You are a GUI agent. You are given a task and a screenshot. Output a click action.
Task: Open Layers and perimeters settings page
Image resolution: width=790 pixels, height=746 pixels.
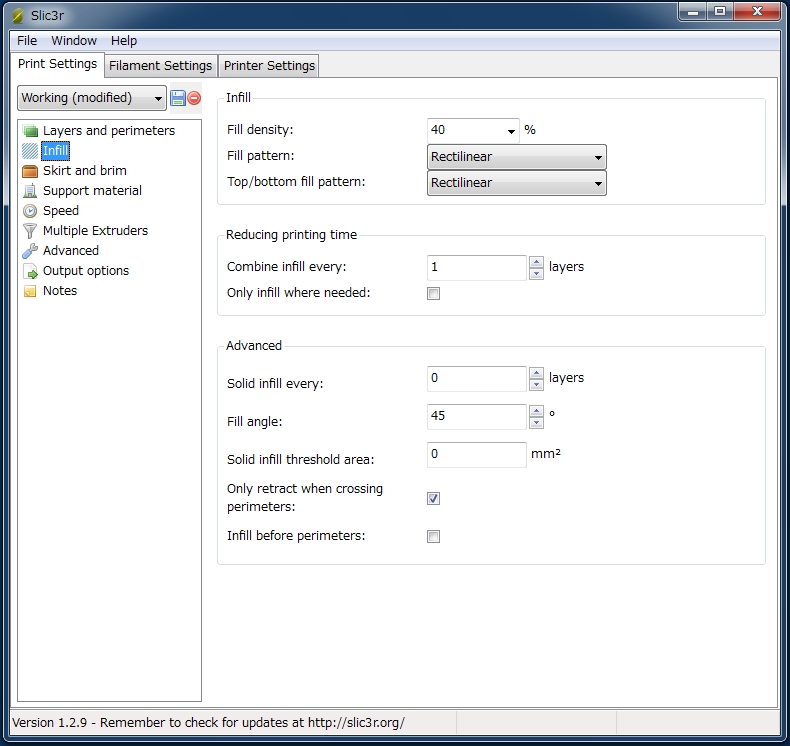tap(109, 131)
